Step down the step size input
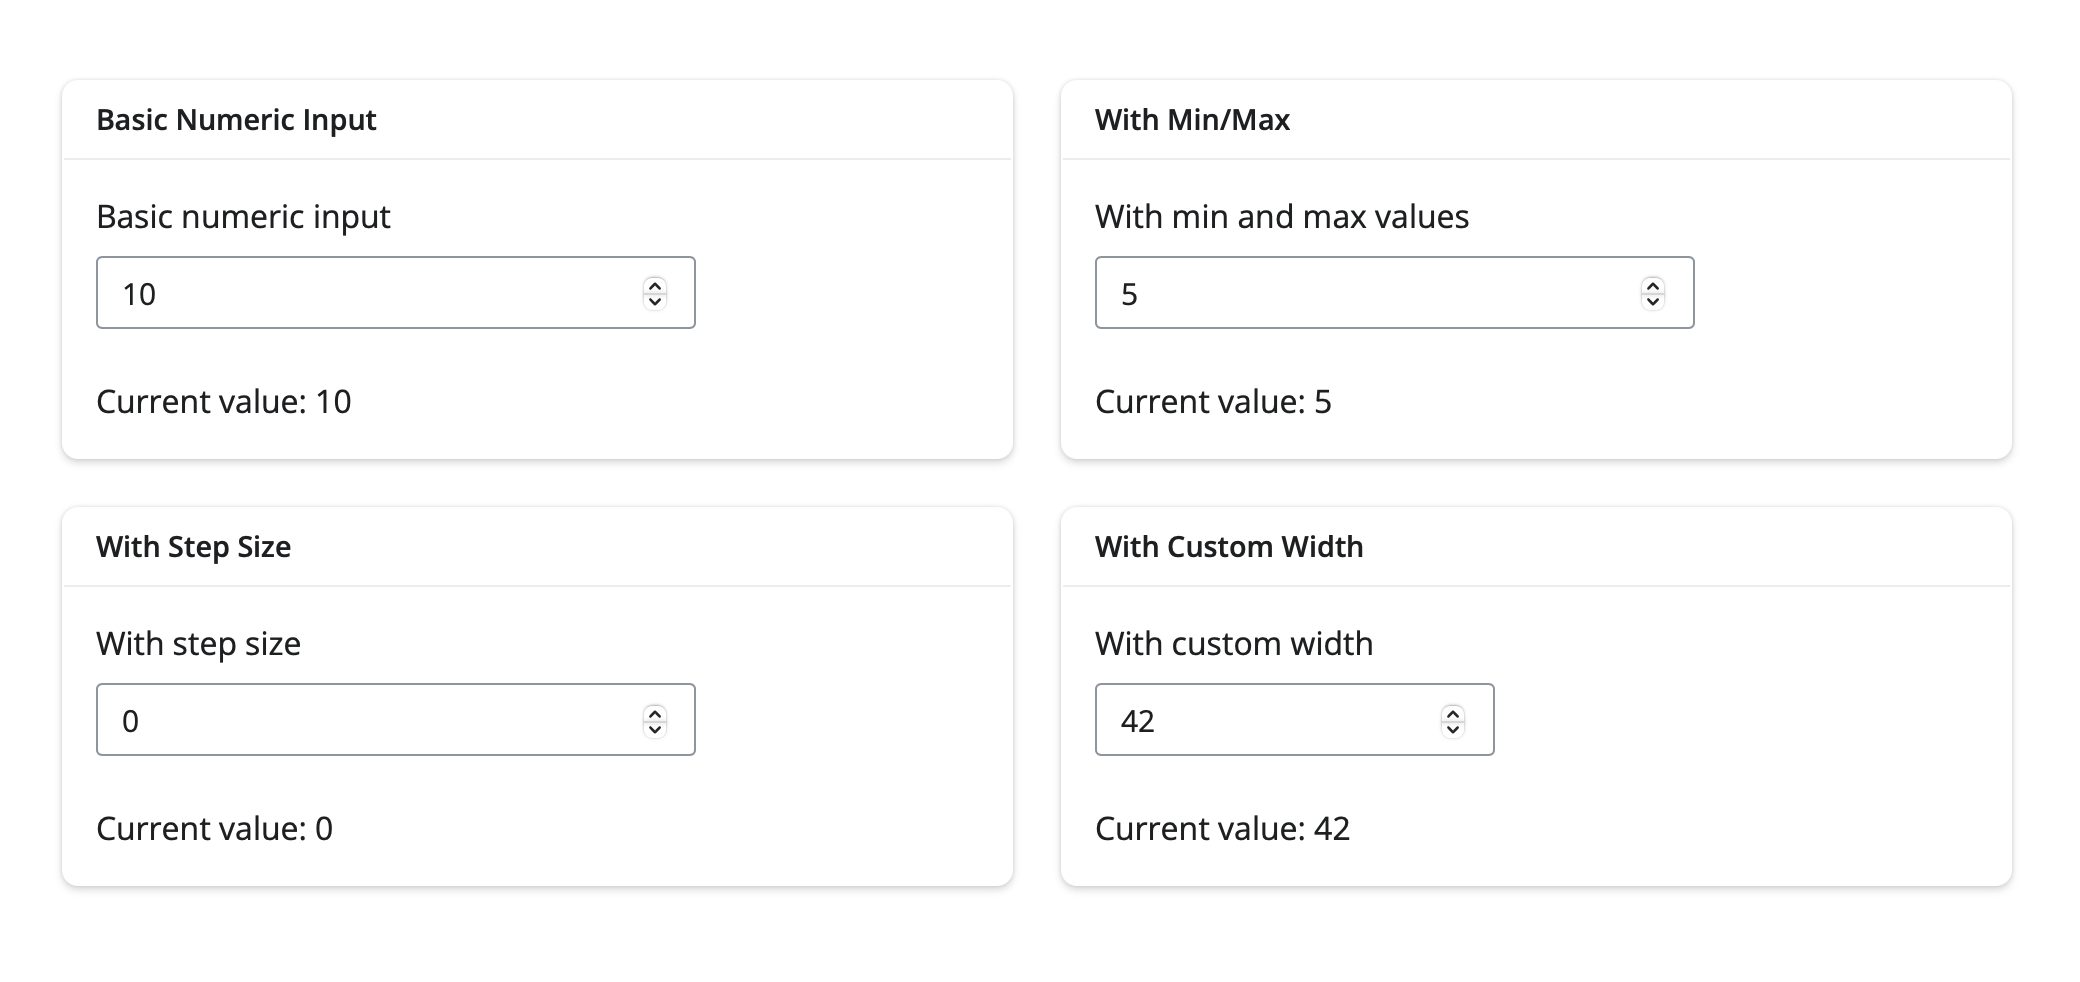 tap(655, 728)
